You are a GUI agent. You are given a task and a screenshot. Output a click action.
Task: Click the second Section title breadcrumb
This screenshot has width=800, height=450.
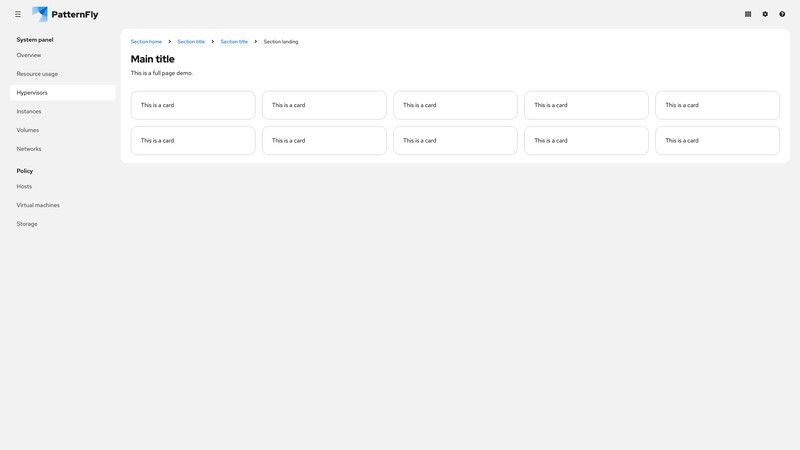(x=234, y=42)
